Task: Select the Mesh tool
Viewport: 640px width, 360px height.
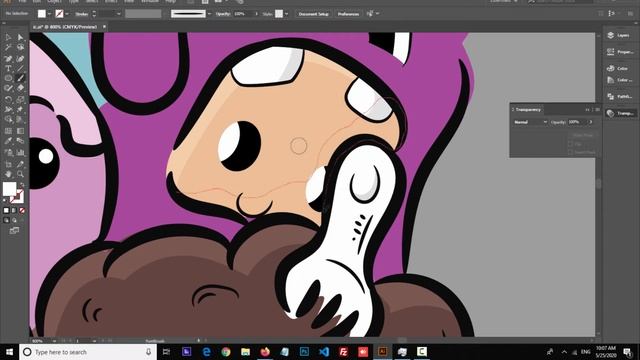Action: (8, 131)
